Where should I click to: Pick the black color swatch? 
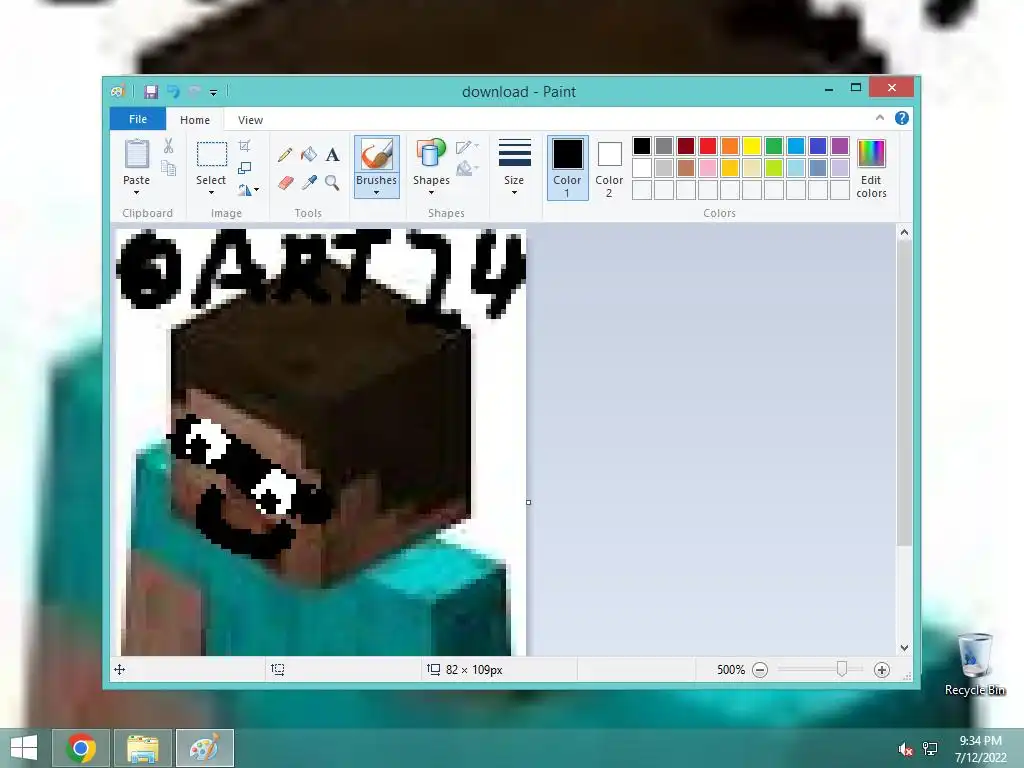pos(642,146)
